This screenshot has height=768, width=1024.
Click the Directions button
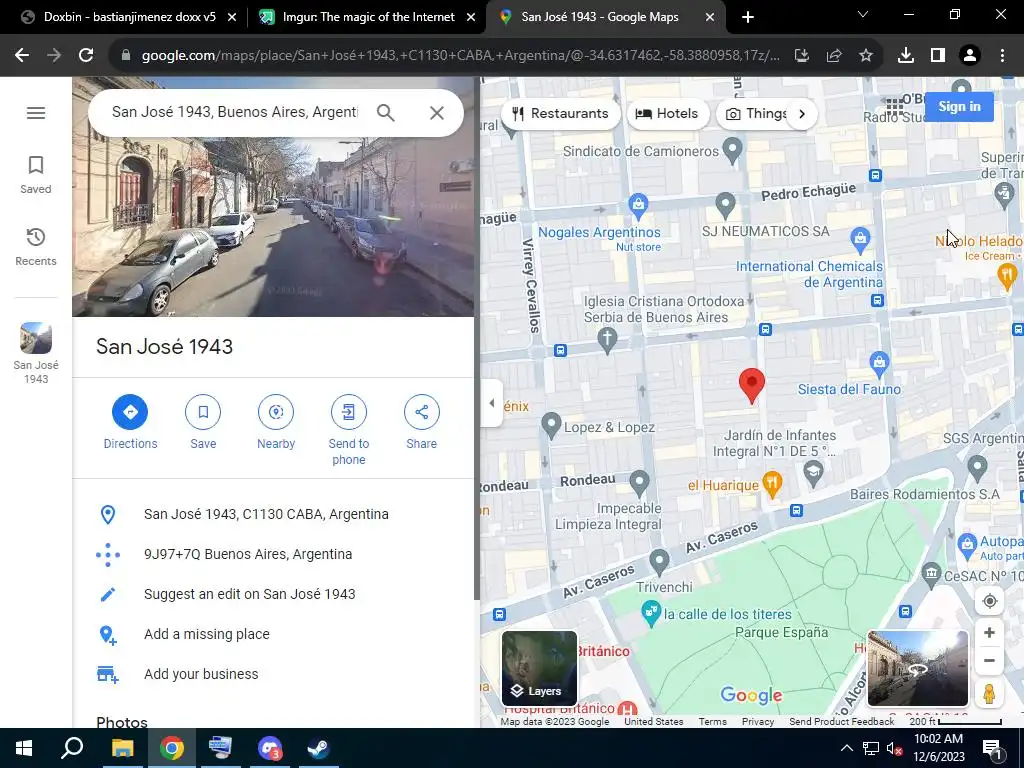(130, 423)
